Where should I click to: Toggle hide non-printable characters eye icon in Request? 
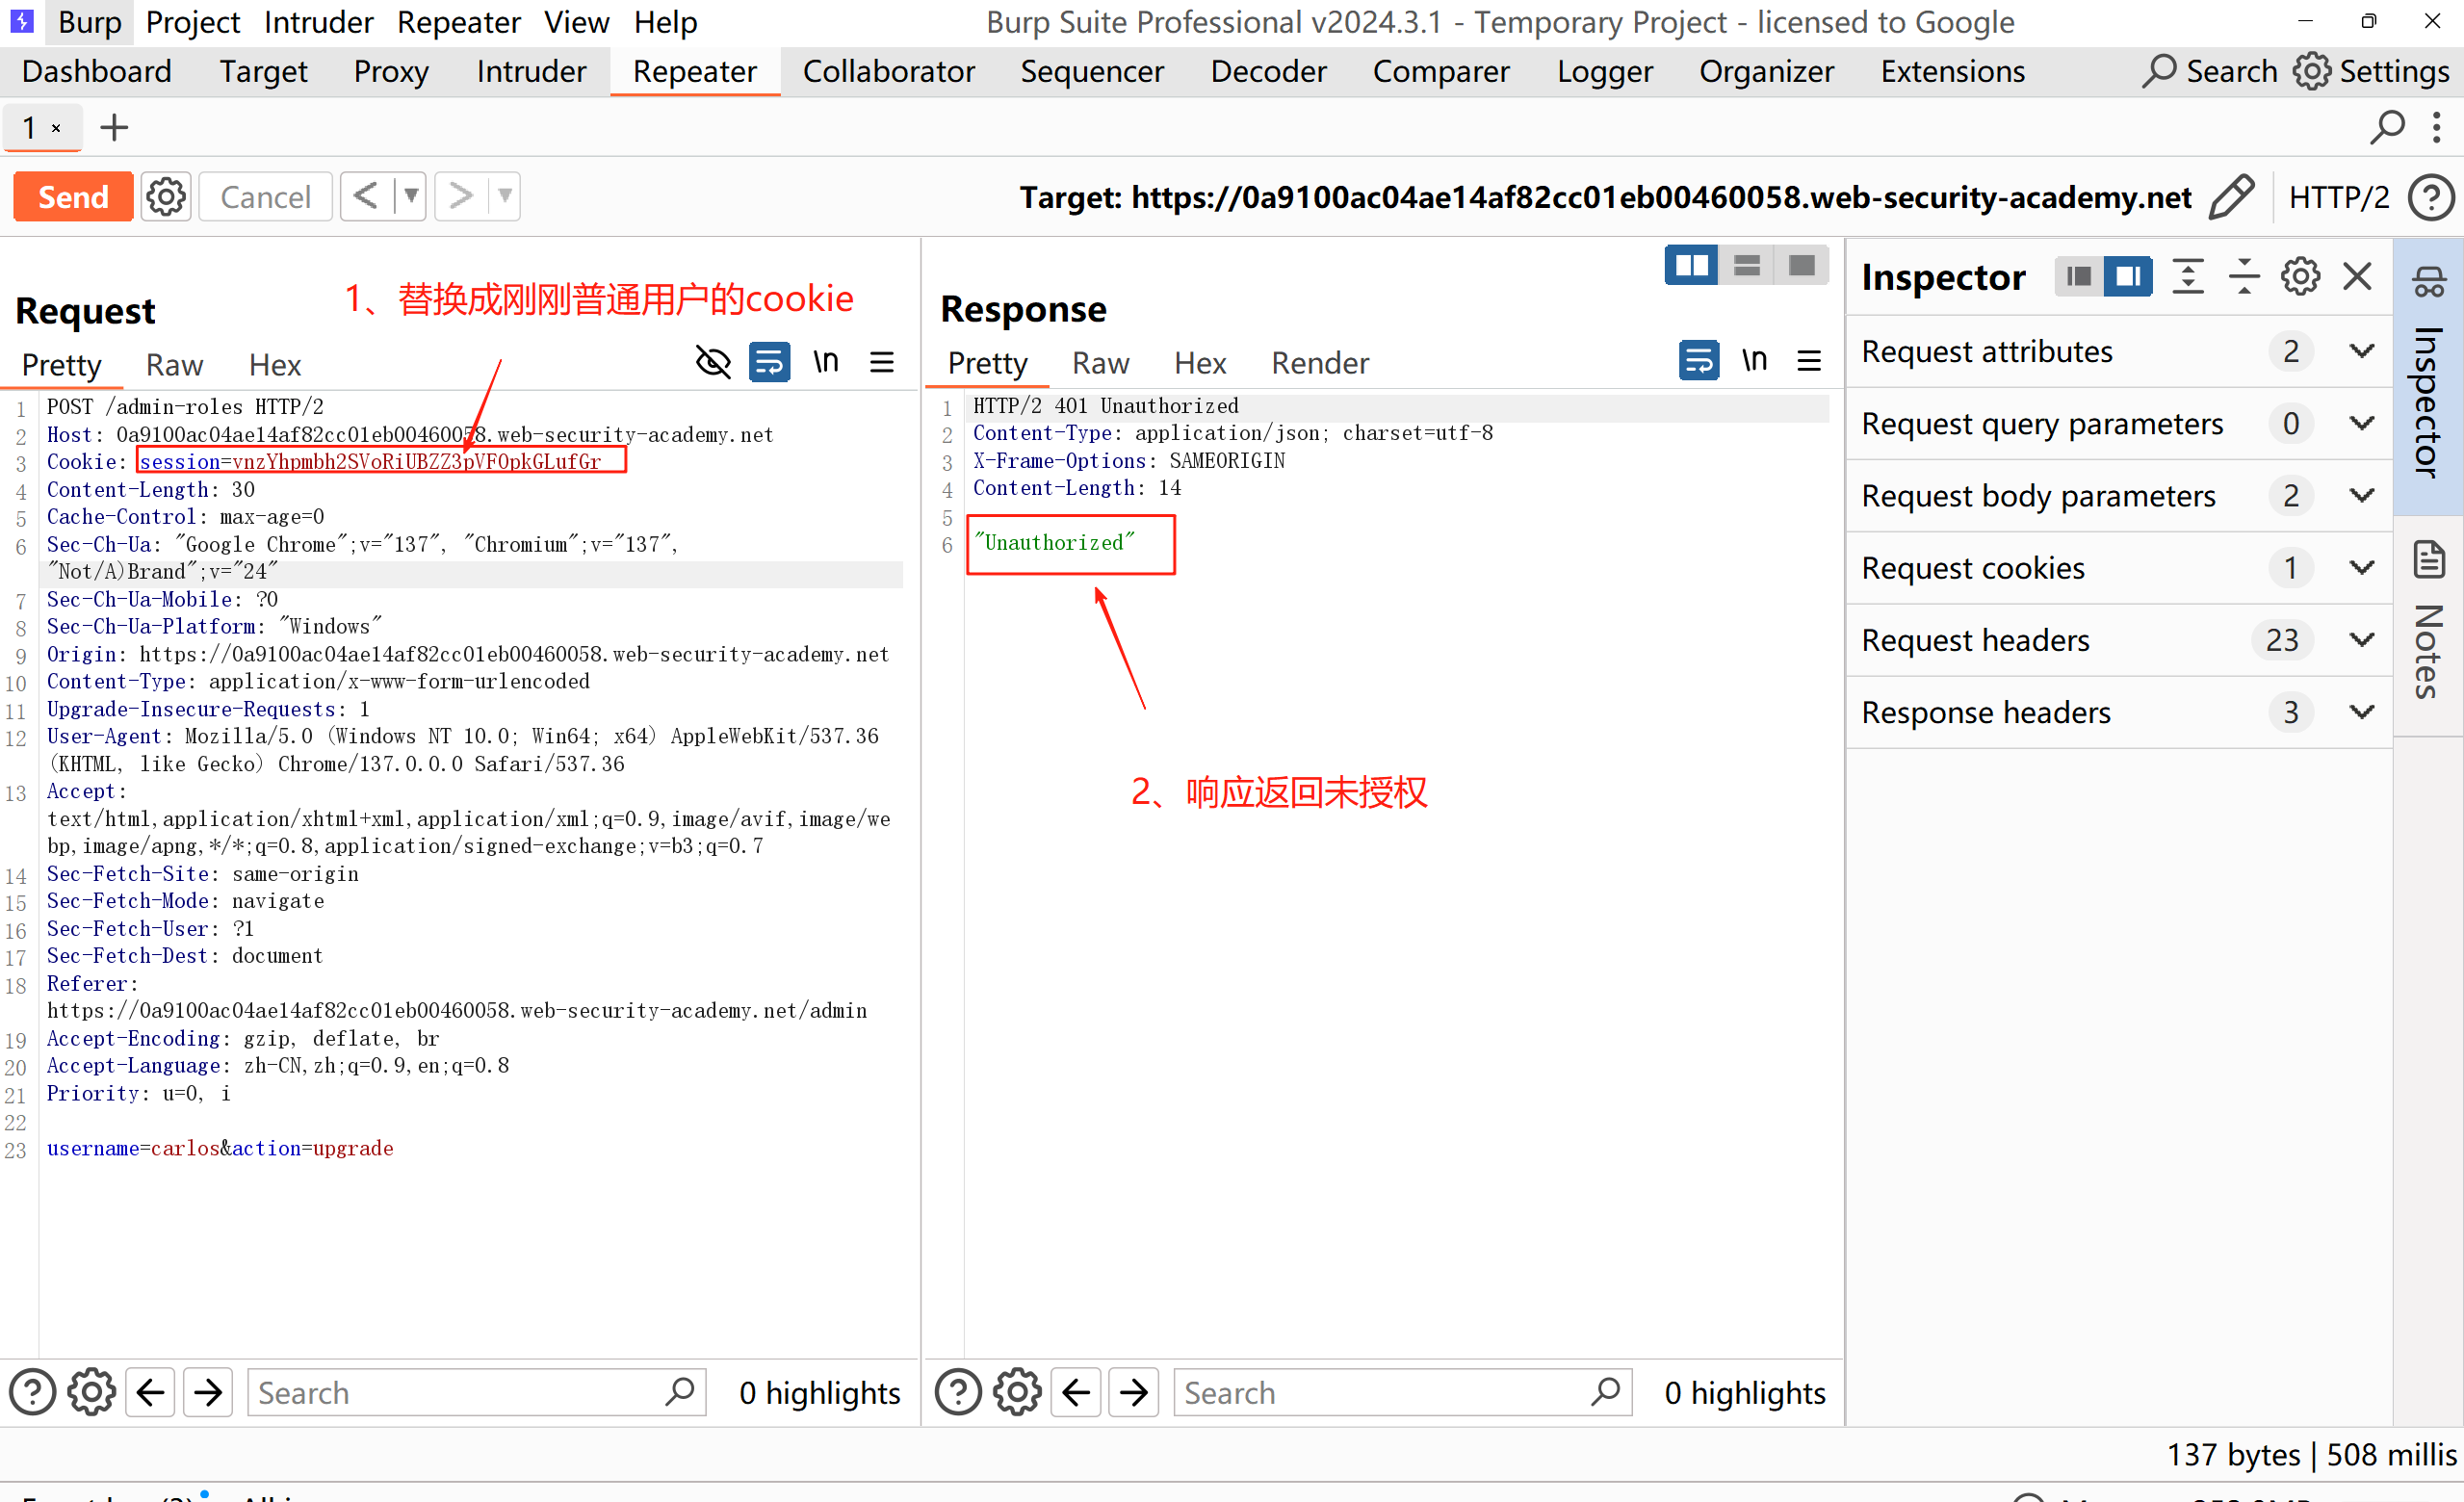coord(713,362)
